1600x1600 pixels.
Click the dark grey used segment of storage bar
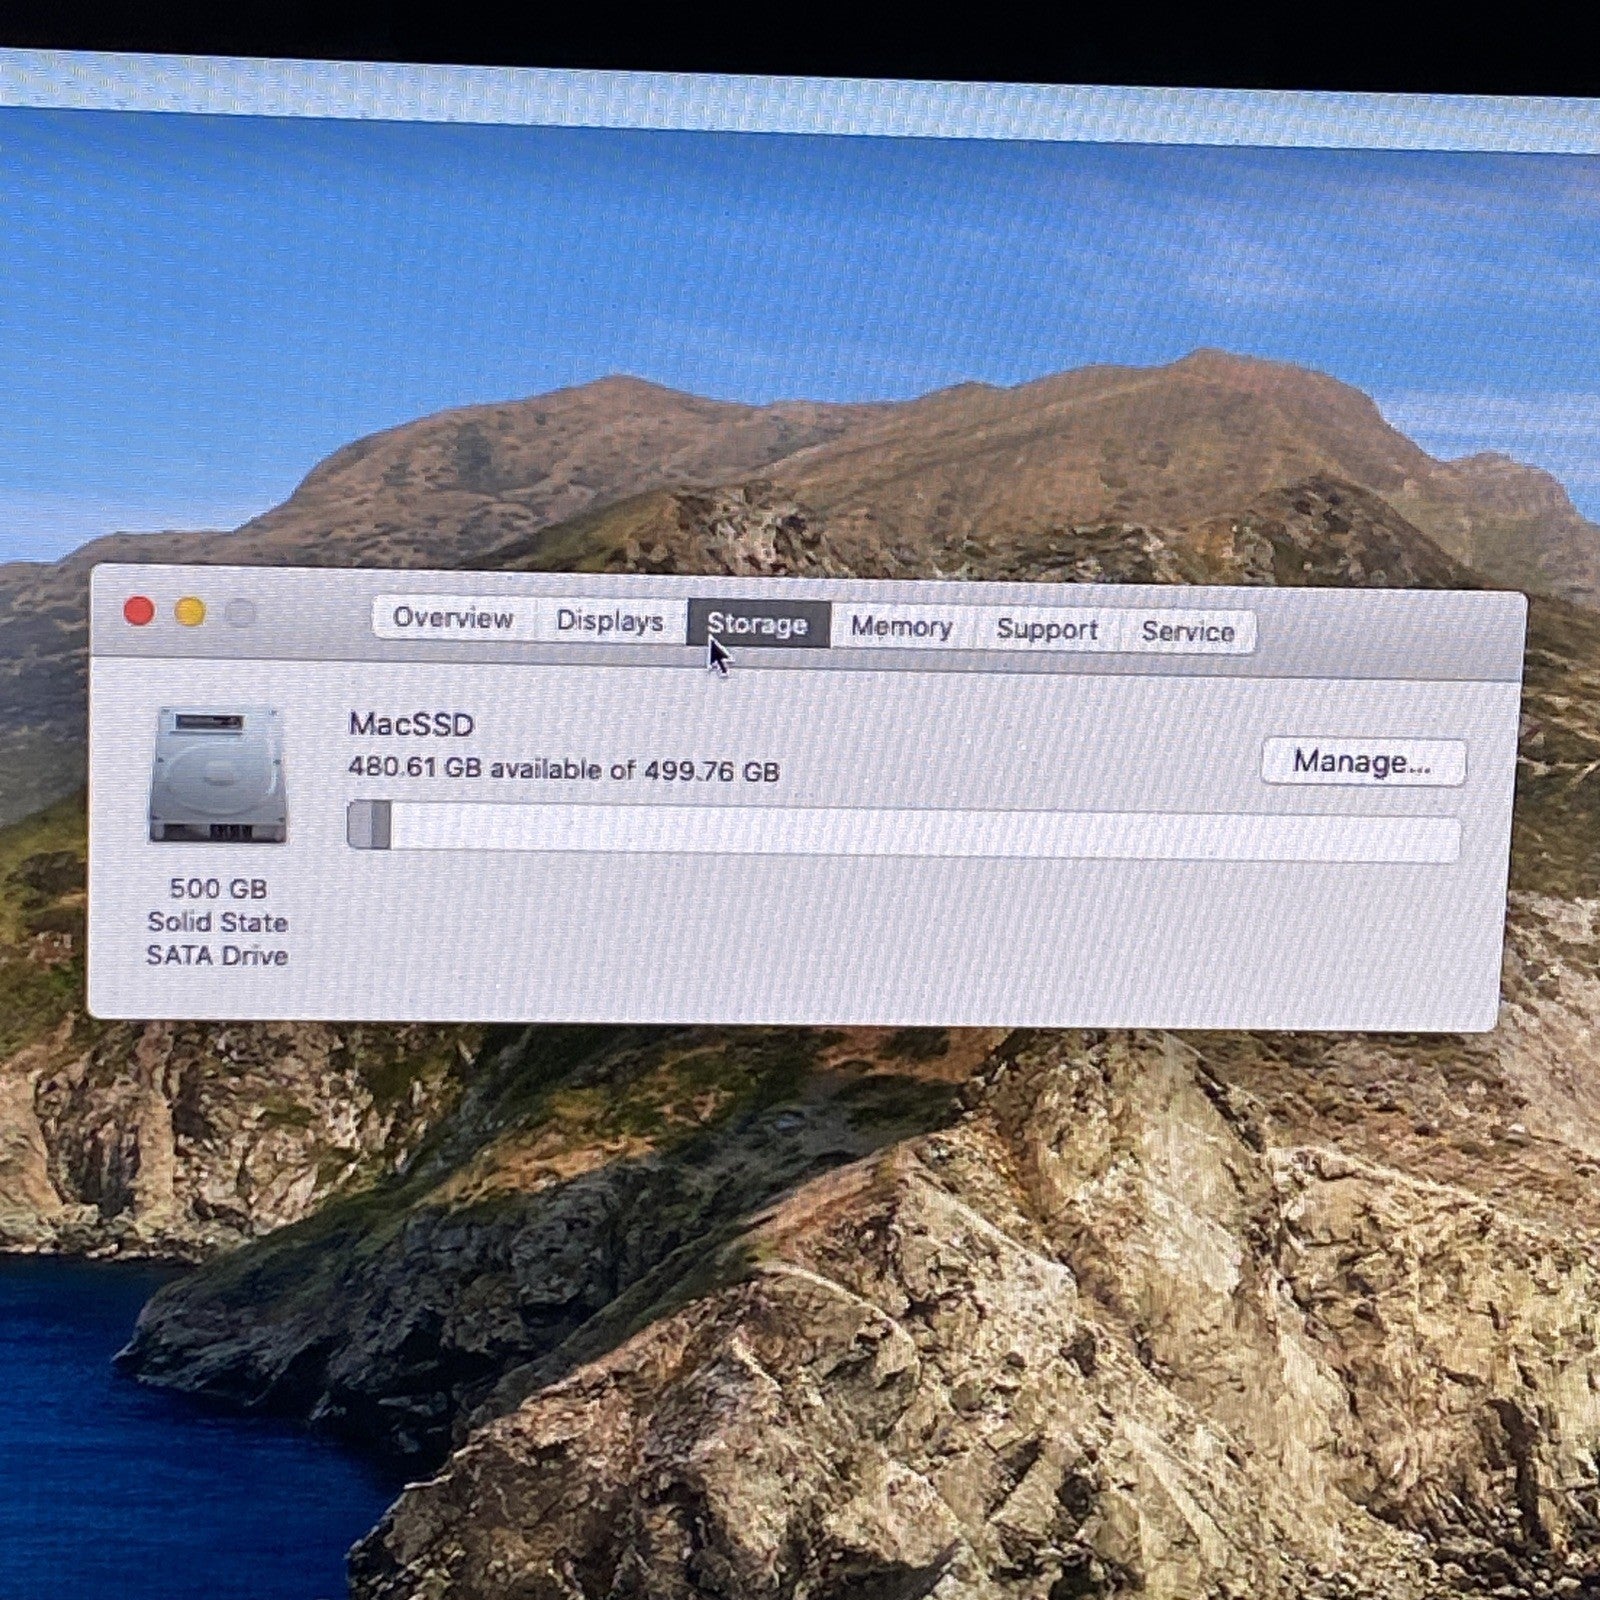[381, 825]
